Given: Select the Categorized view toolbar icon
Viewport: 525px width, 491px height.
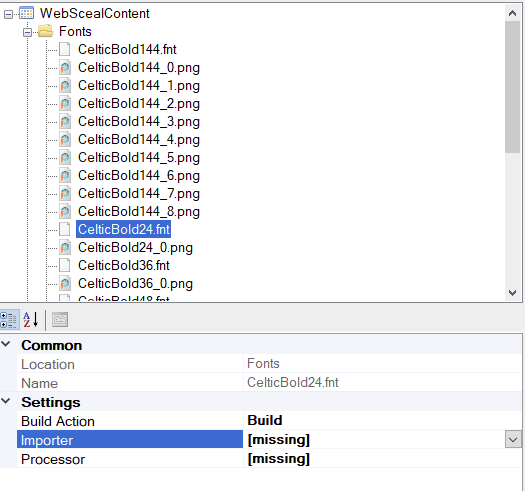Looking at the screenshot, I should (x=9, y=320).
